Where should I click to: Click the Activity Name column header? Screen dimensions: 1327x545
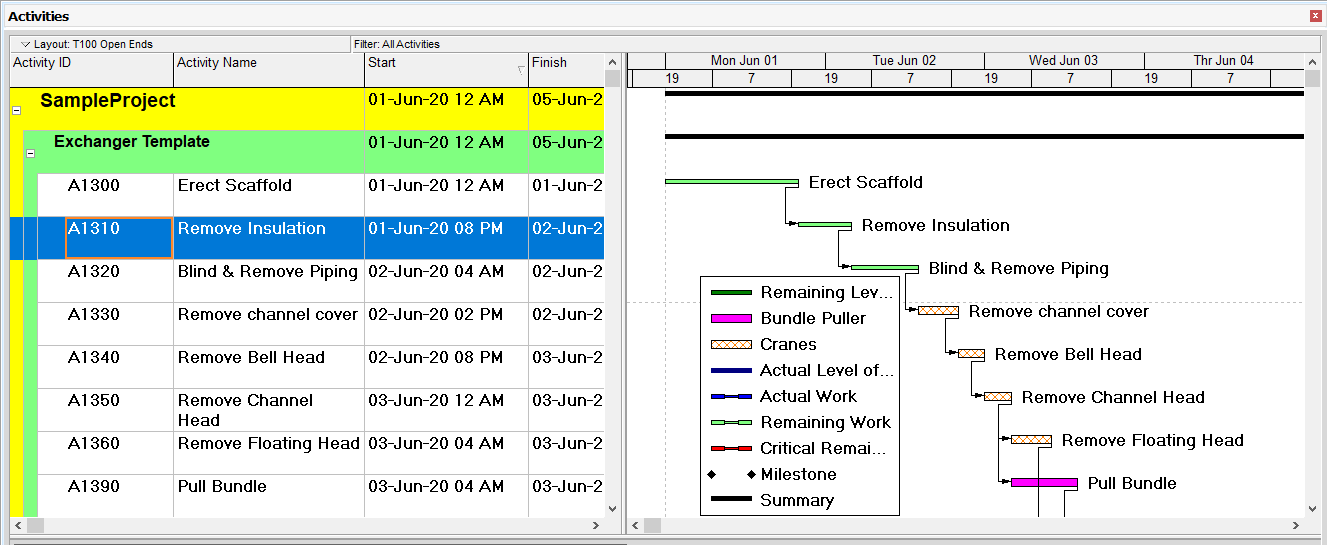(x=269, y=63)
